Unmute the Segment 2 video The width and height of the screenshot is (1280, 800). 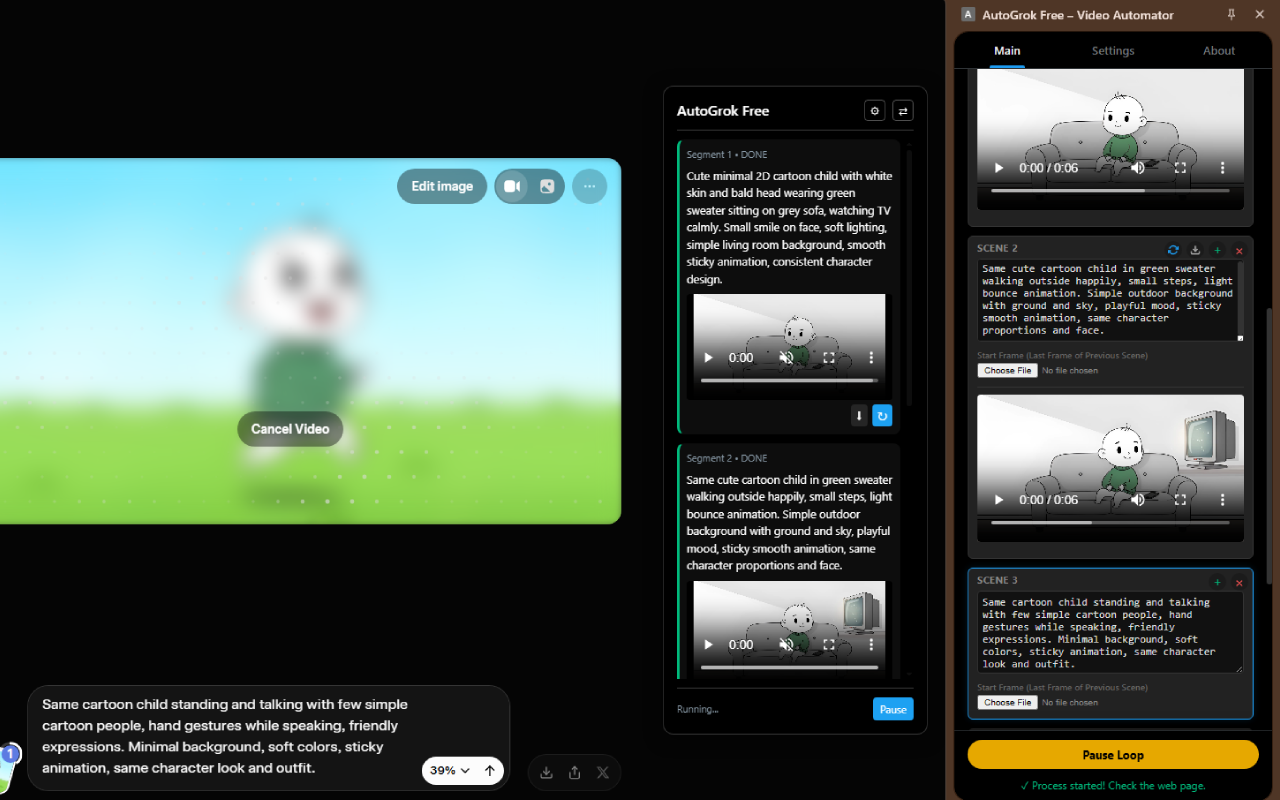pos(787,645)
